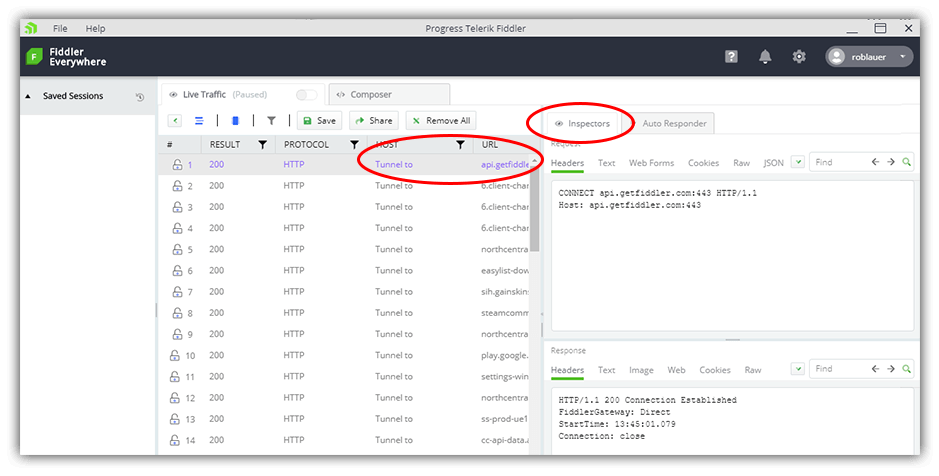
Task: Click the Request Find input field
Action: pos(840,162)
